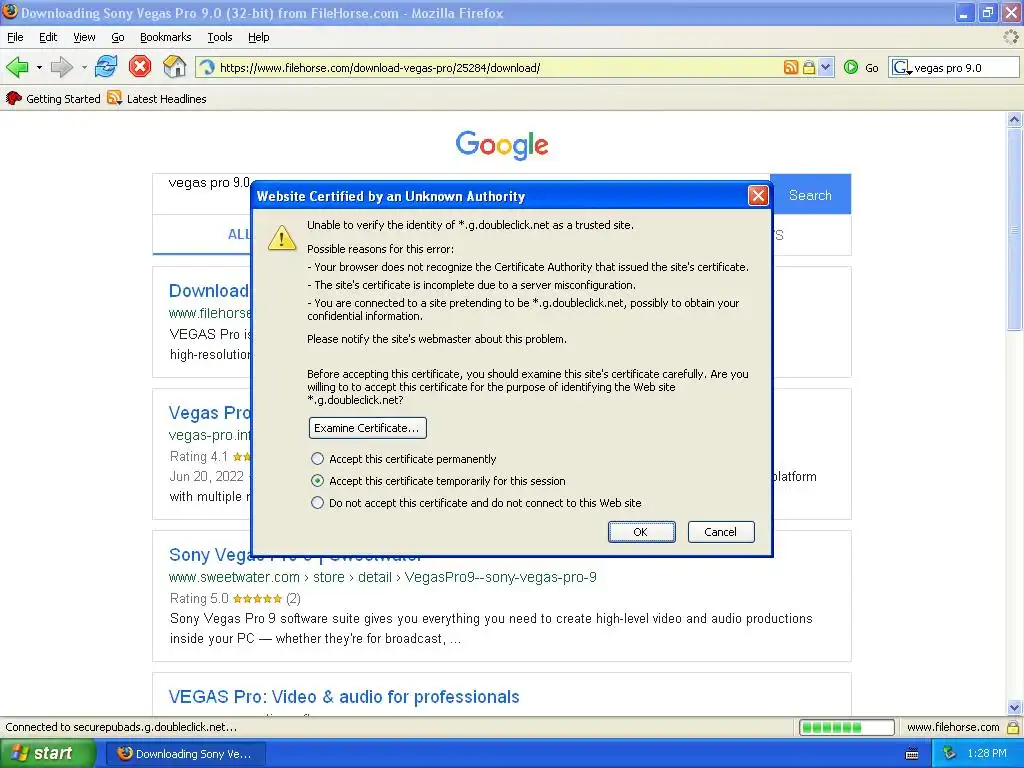Click the blue Search button
The height and width of the screenshot is (768, 1024).
(810, 195)
